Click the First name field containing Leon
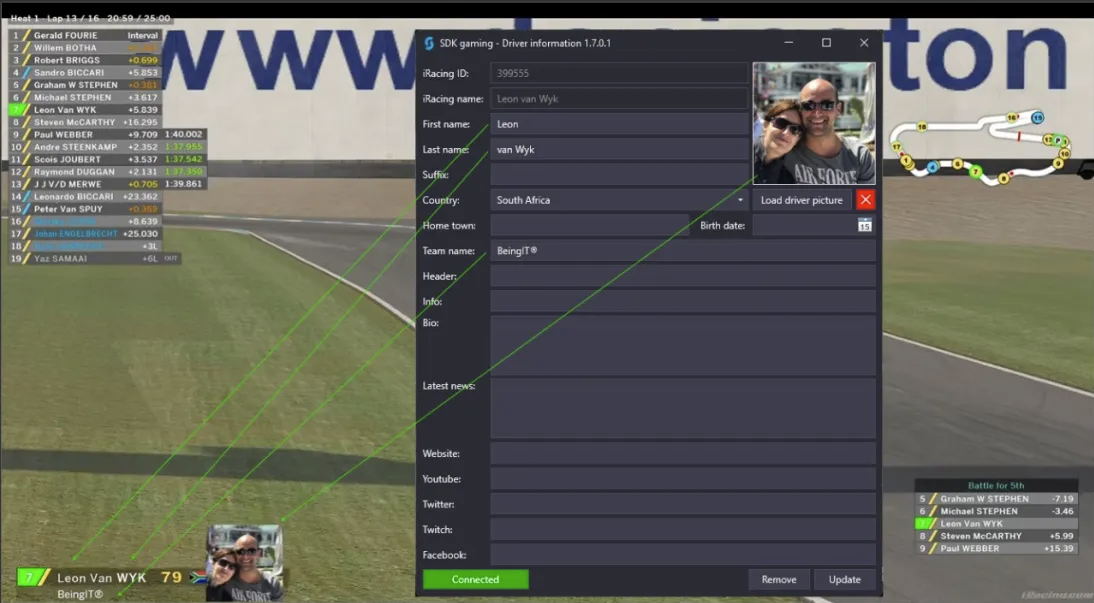Image resolution: width=1094 pixels, height=603 pixels. pyautogui.click(x=620, y=124)
